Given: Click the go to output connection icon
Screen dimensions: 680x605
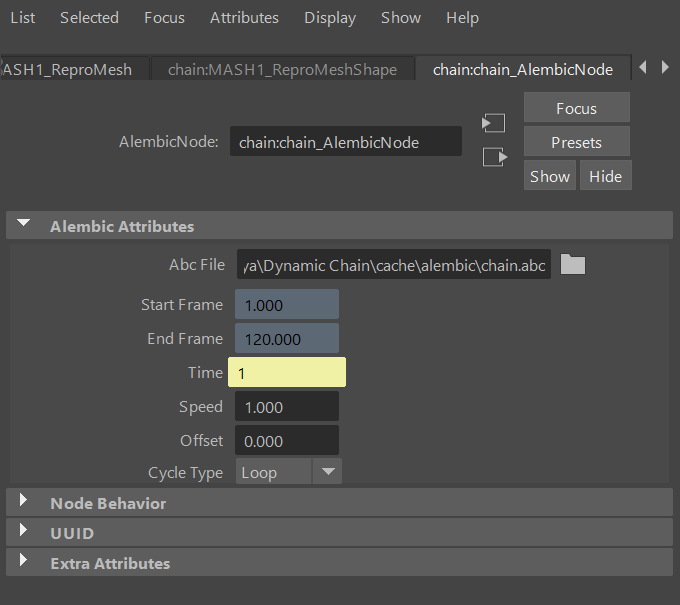Looking at the screenshot, I should (494, 157).
